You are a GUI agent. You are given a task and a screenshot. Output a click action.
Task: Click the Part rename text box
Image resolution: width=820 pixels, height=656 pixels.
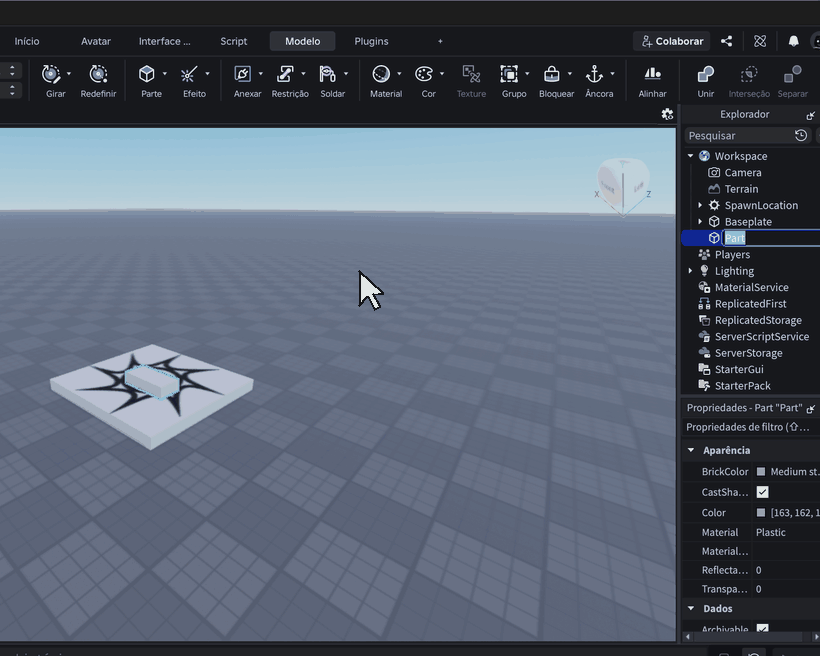[771, 238]
